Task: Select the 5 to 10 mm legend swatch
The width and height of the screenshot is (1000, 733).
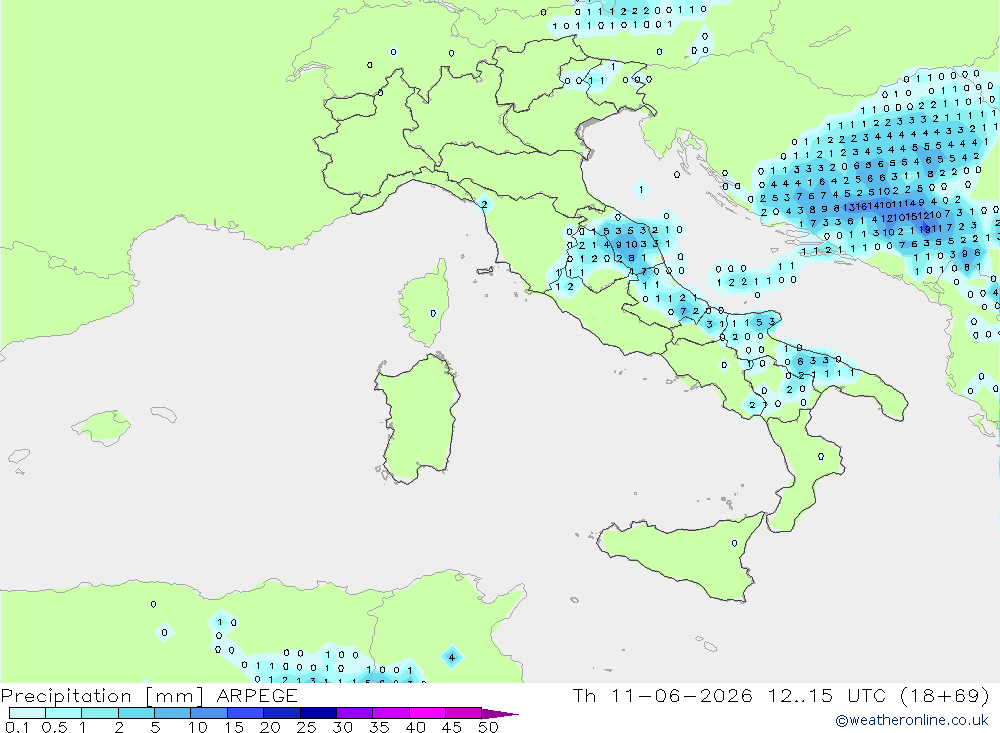Action: tap(173, 713)
